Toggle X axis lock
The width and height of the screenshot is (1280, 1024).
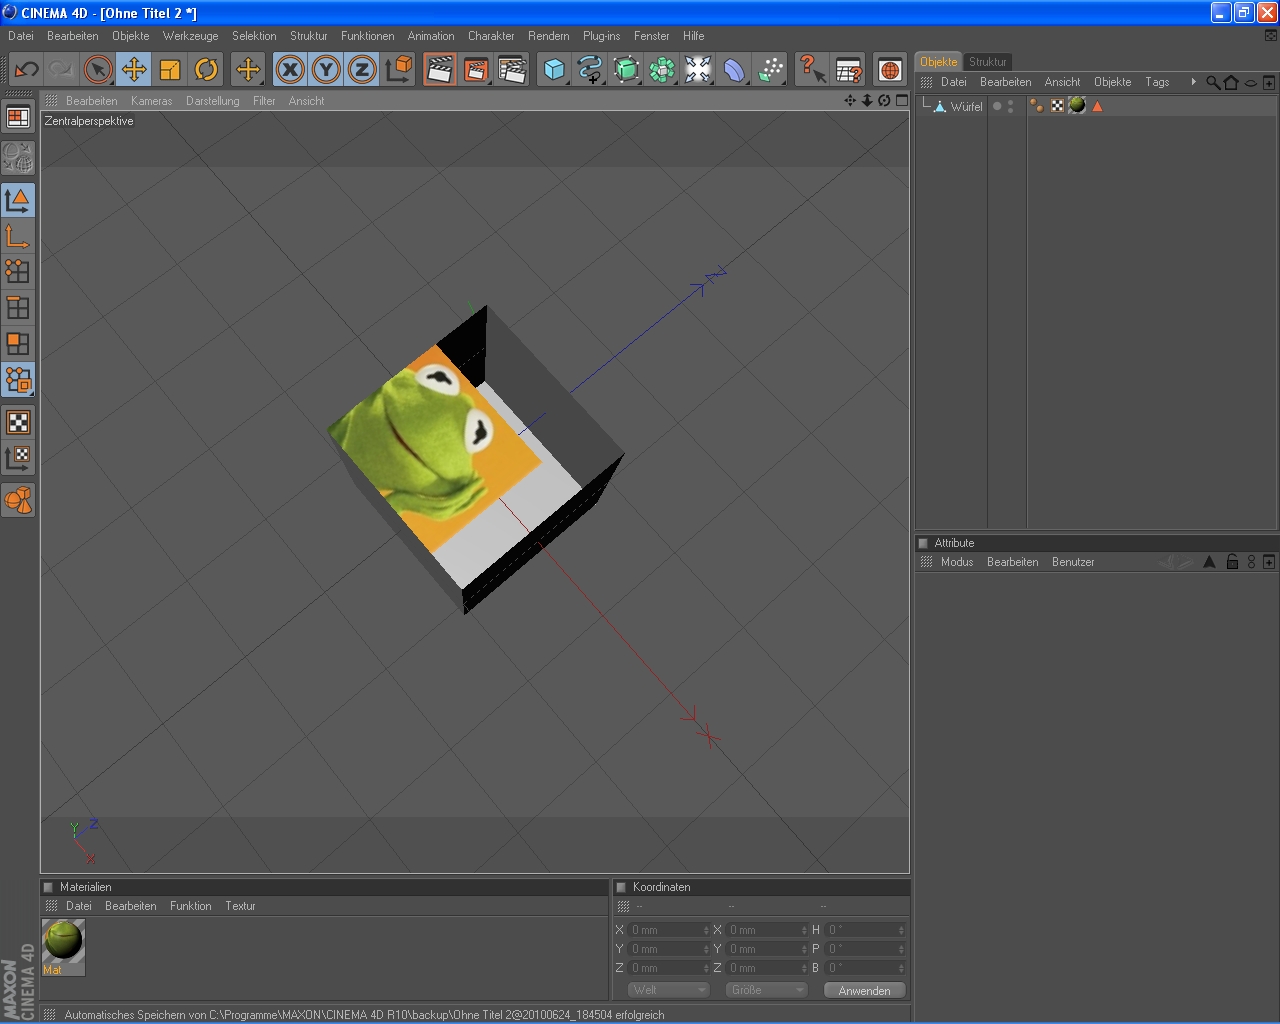[290, 69]
